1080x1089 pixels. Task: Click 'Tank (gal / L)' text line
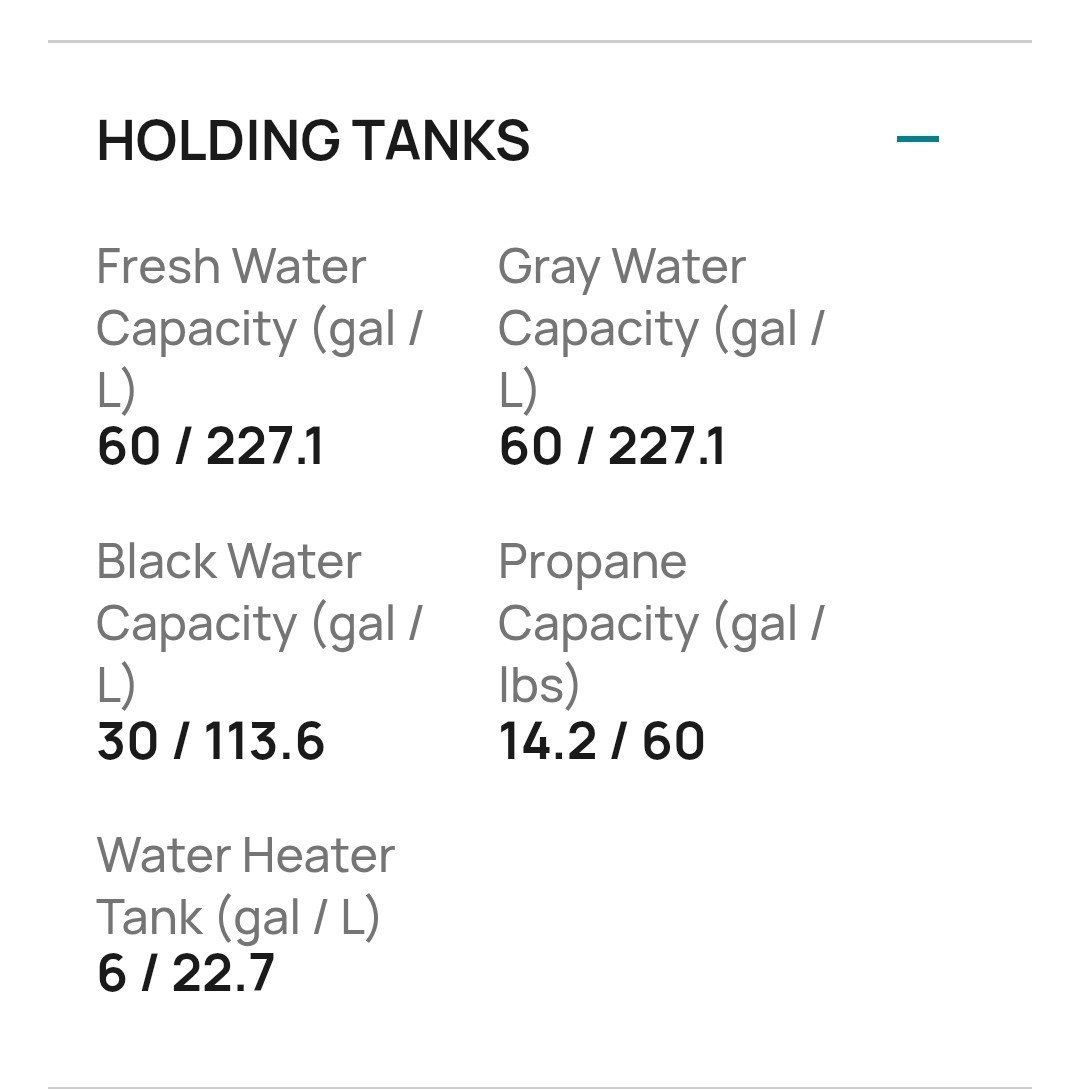tap(238, 918)
